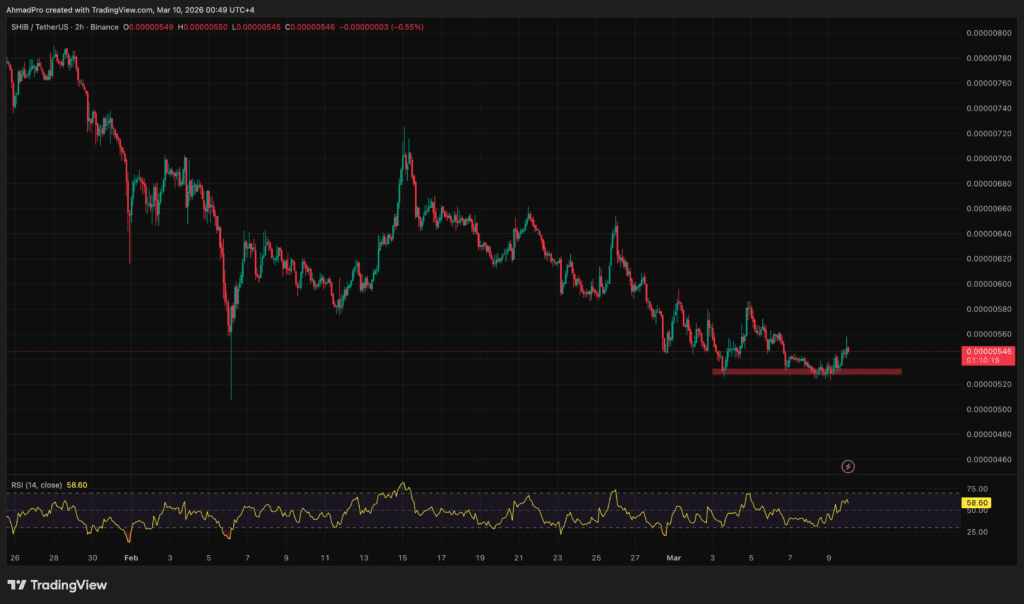1024x604 pixels.
Task: Click the TradingView logo mark
Action: [17, 585]
